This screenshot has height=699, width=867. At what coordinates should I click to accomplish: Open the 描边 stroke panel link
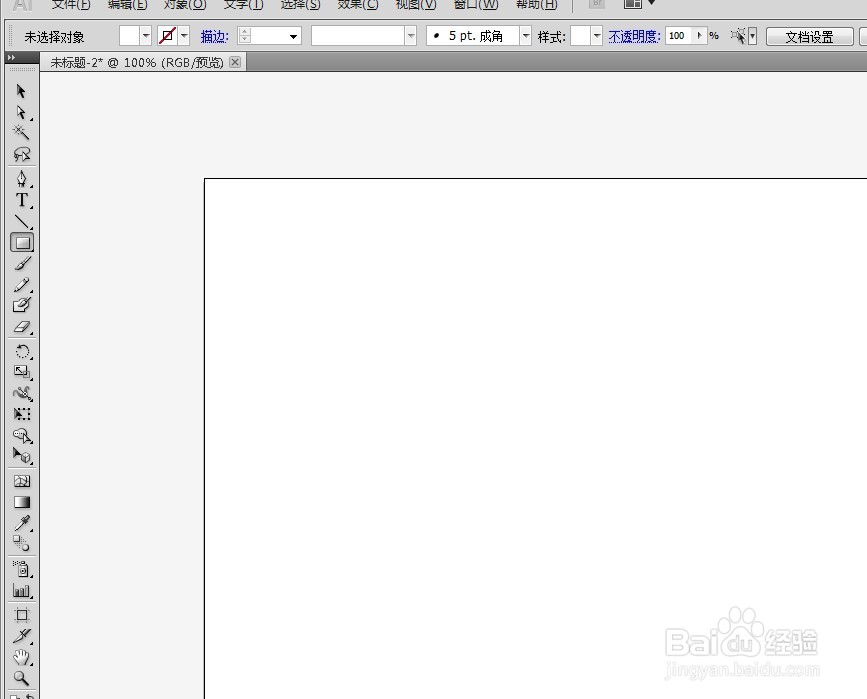click(x=215, y=36)
